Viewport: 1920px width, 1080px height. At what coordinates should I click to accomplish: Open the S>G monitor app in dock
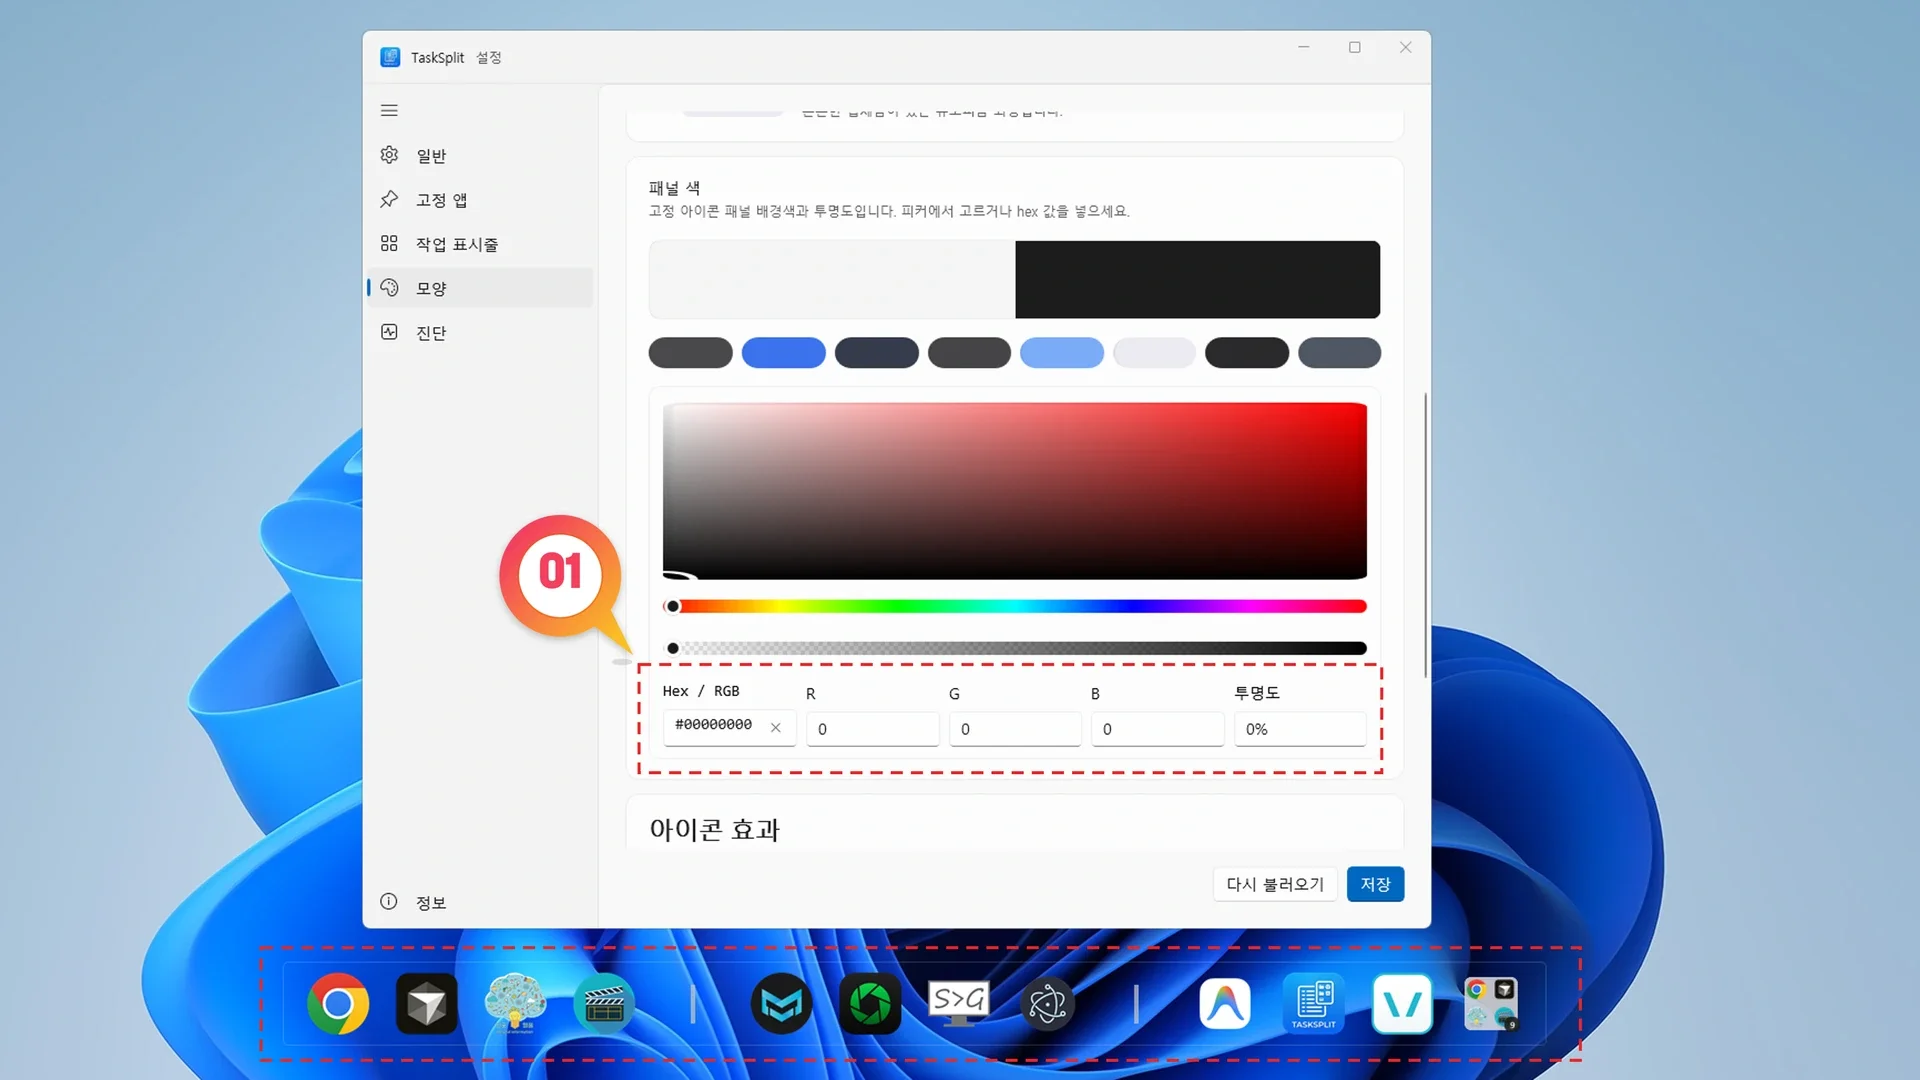[x=959, y=1004]
